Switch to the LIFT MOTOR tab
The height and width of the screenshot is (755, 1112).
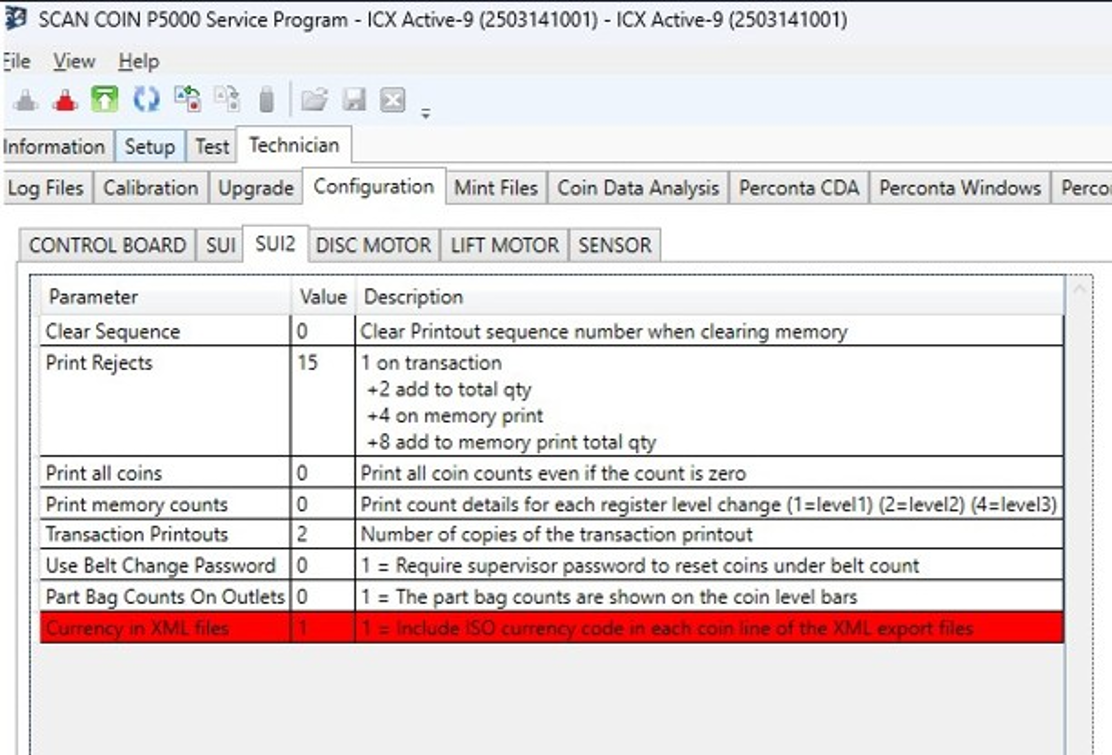point(505,245)
